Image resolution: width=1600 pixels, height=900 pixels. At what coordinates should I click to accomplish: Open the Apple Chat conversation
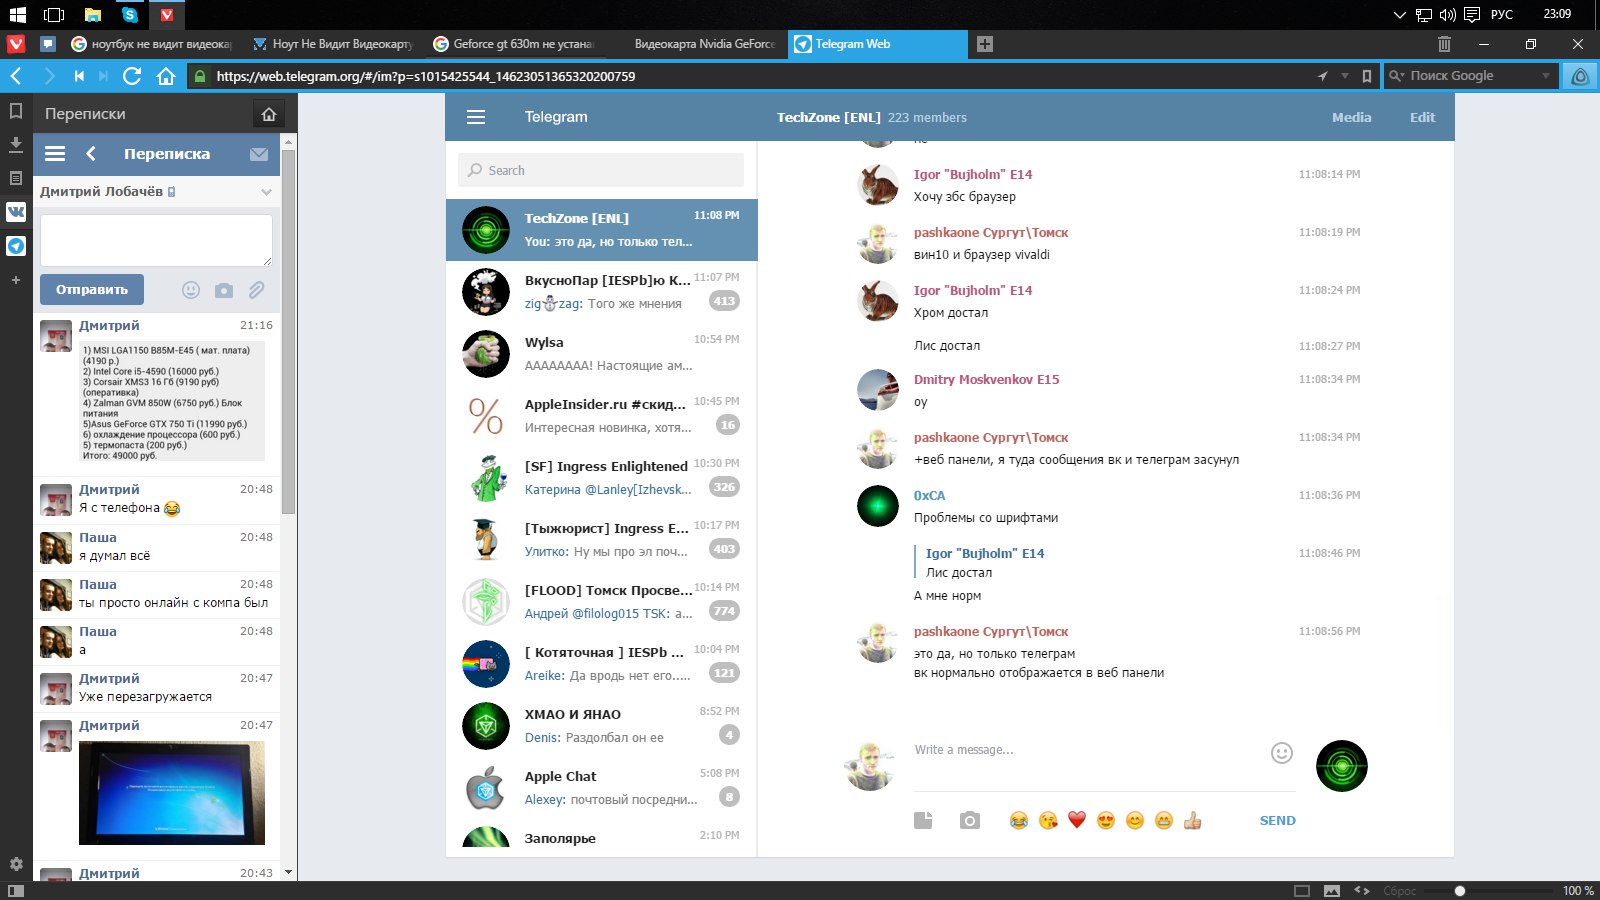[602, 788]
